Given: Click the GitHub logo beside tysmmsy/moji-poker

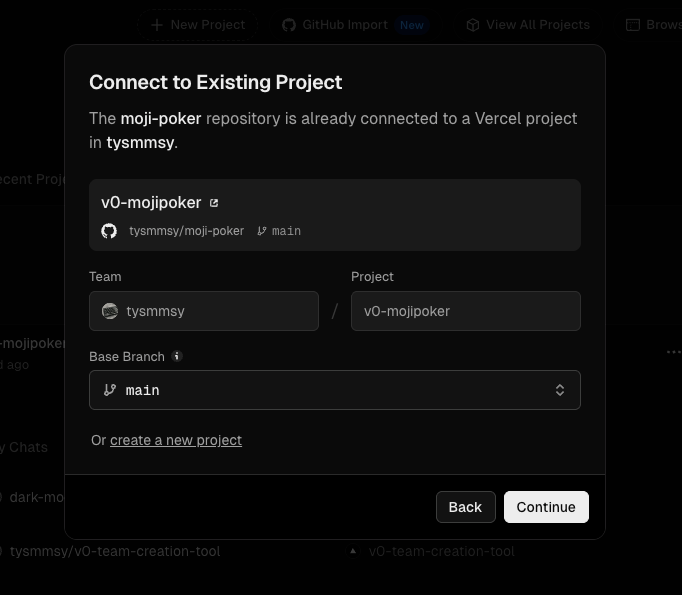Looking at the screenshot, I should [109, 231].
